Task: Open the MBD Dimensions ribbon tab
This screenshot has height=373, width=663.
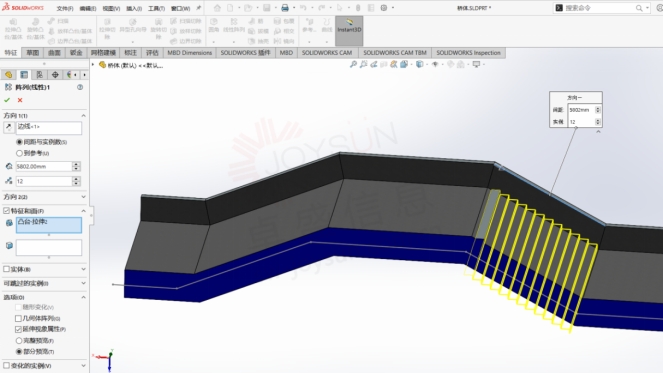Action: click(x=189, y=53)
